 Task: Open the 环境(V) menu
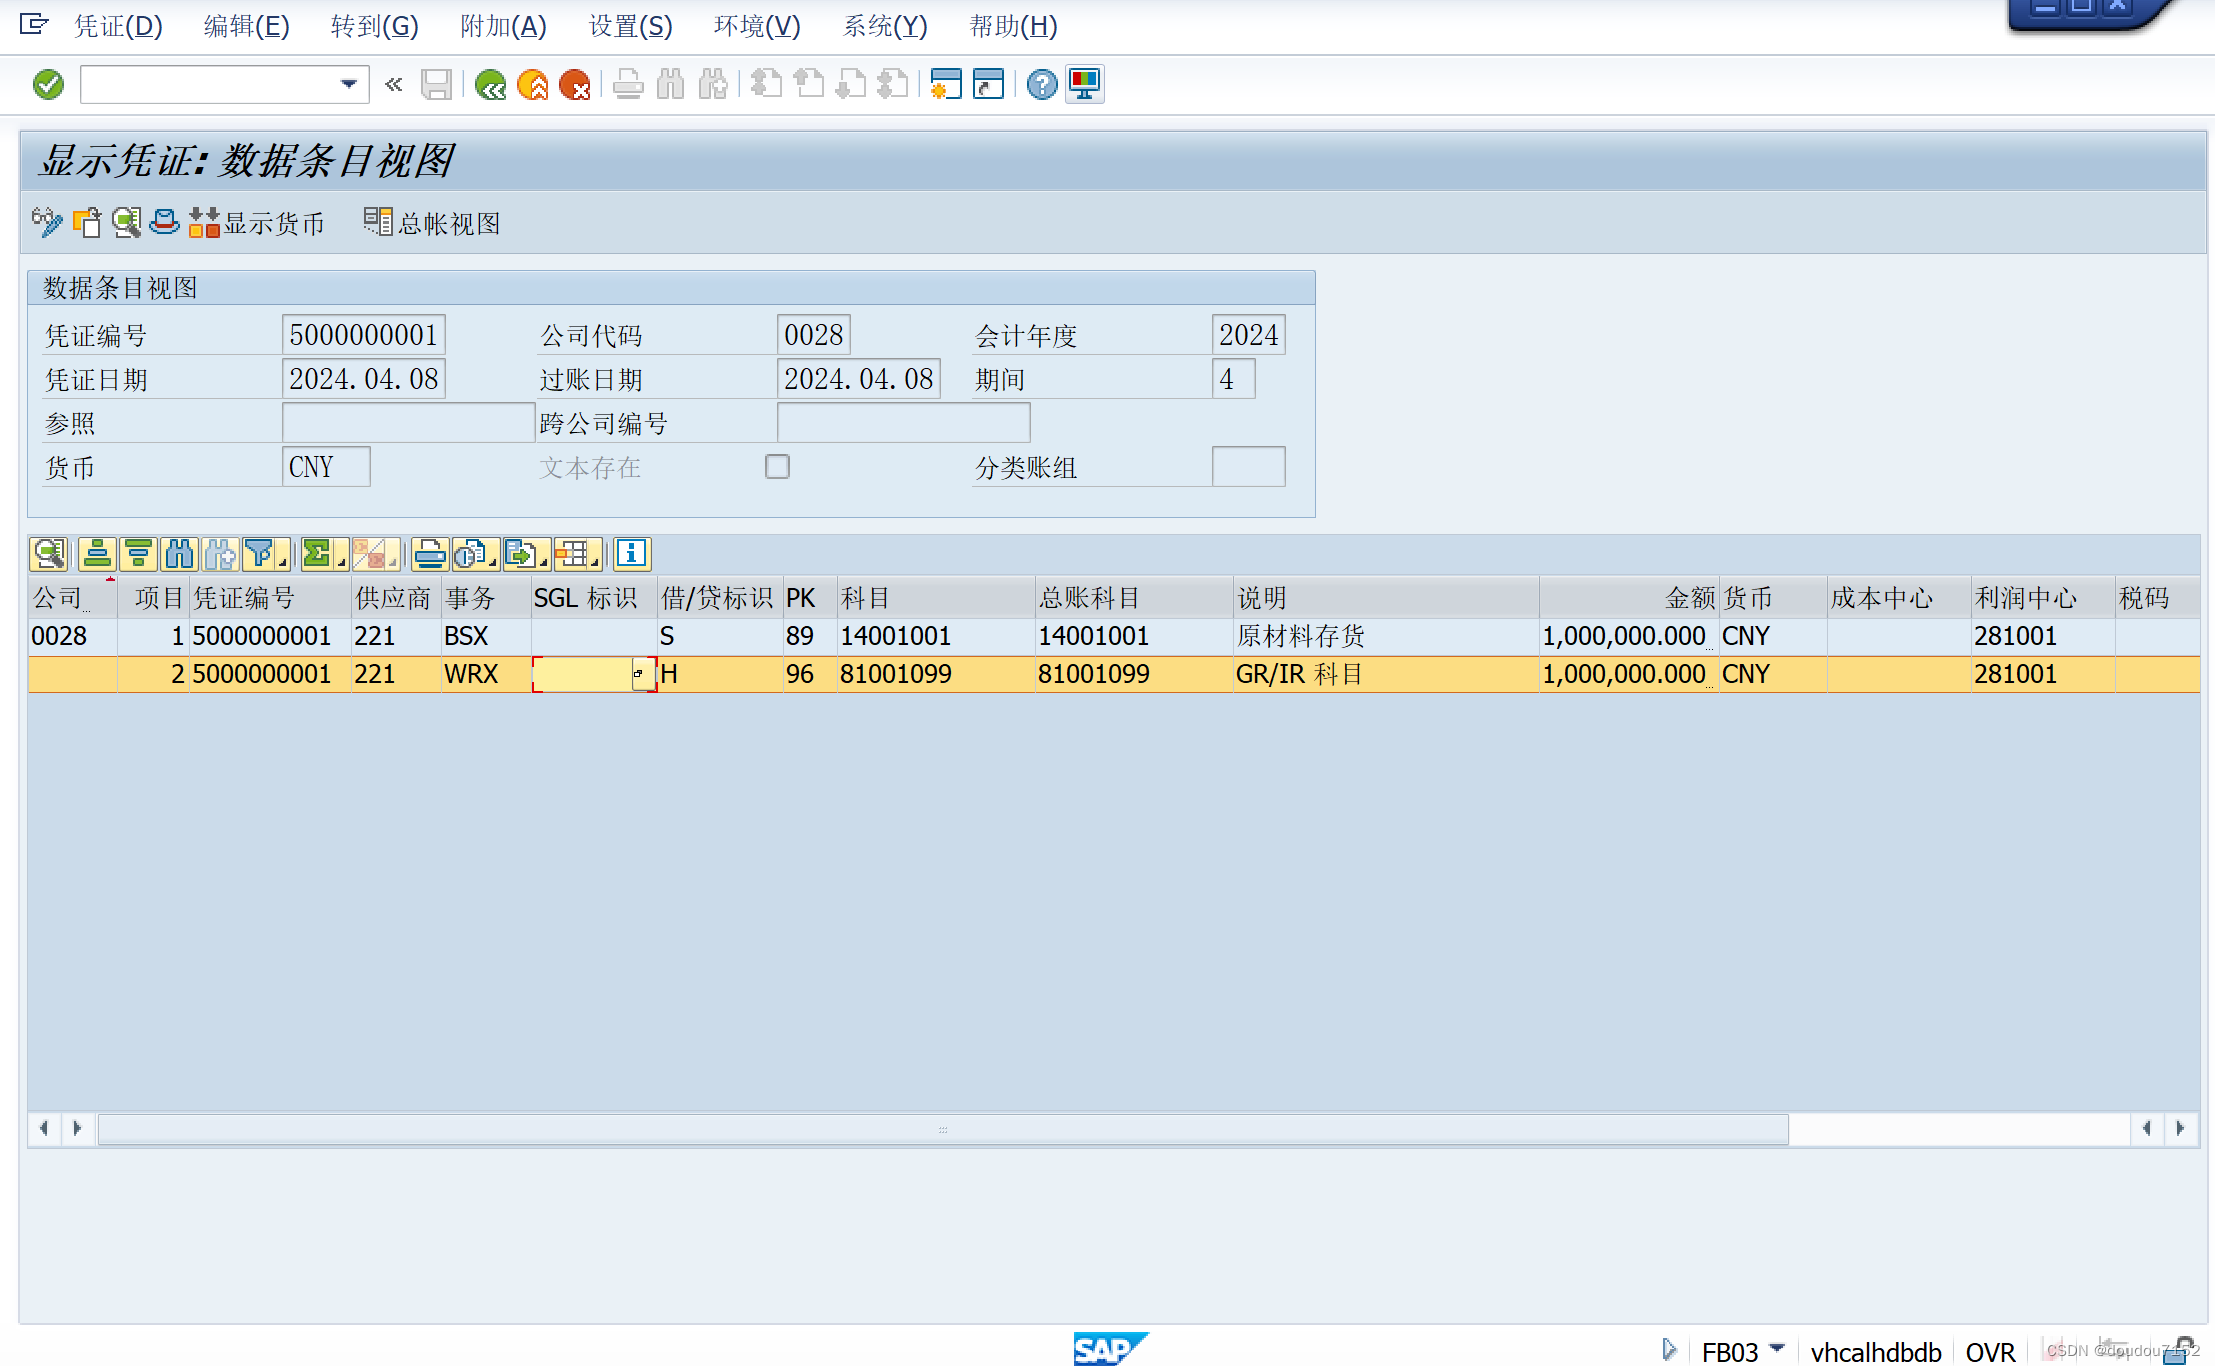coord(757,27)
